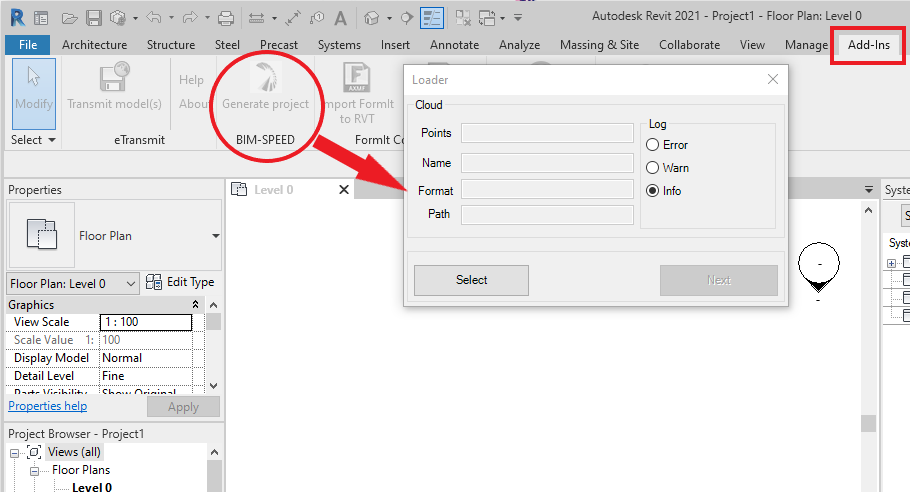Click the Level 0 view tab icon
This screenshot has width=910, height=492.
click(x=239, y=189)
